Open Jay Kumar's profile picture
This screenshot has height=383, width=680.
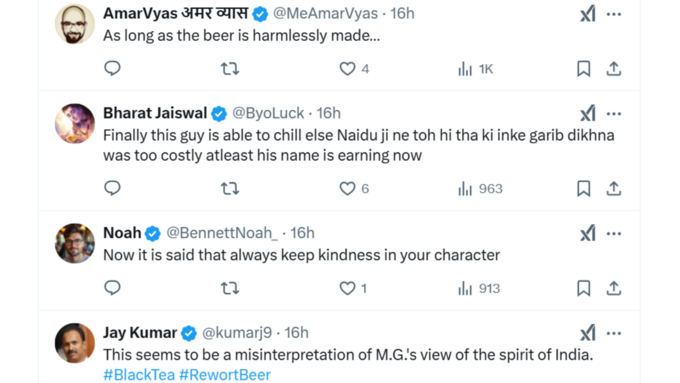click(75, 343)
